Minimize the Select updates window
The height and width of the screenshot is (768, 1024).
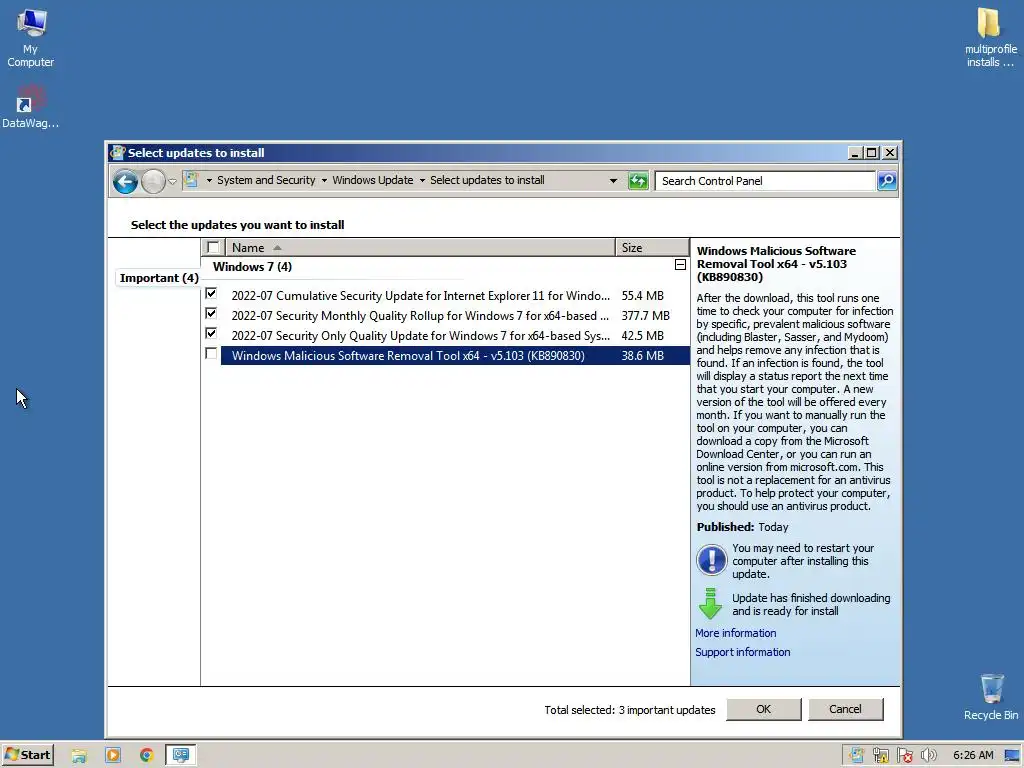point(855,153)
